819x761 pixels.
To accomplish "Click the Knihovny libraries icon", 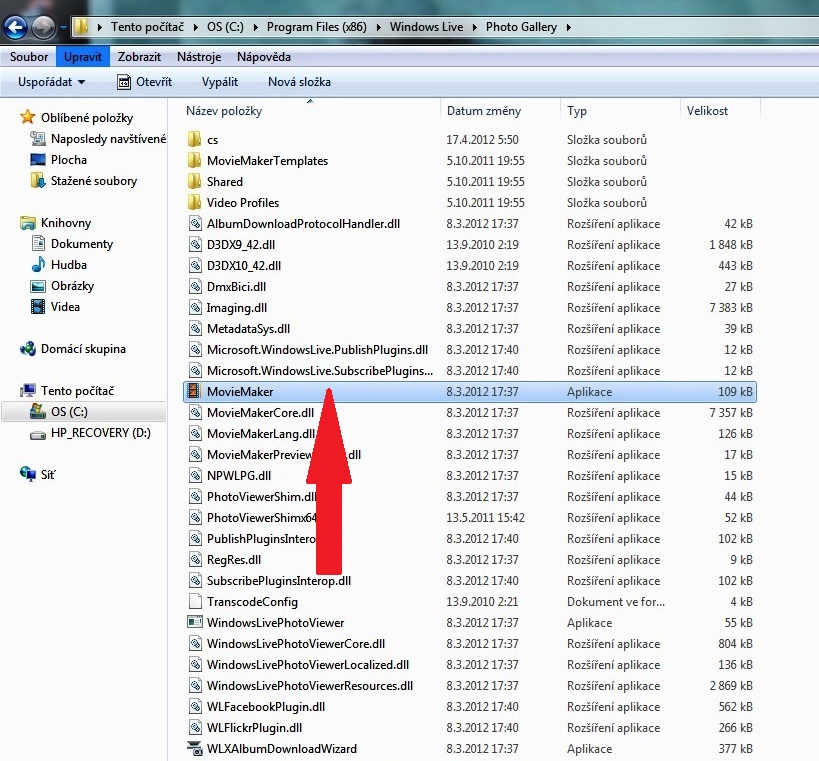I will [28, 223].
